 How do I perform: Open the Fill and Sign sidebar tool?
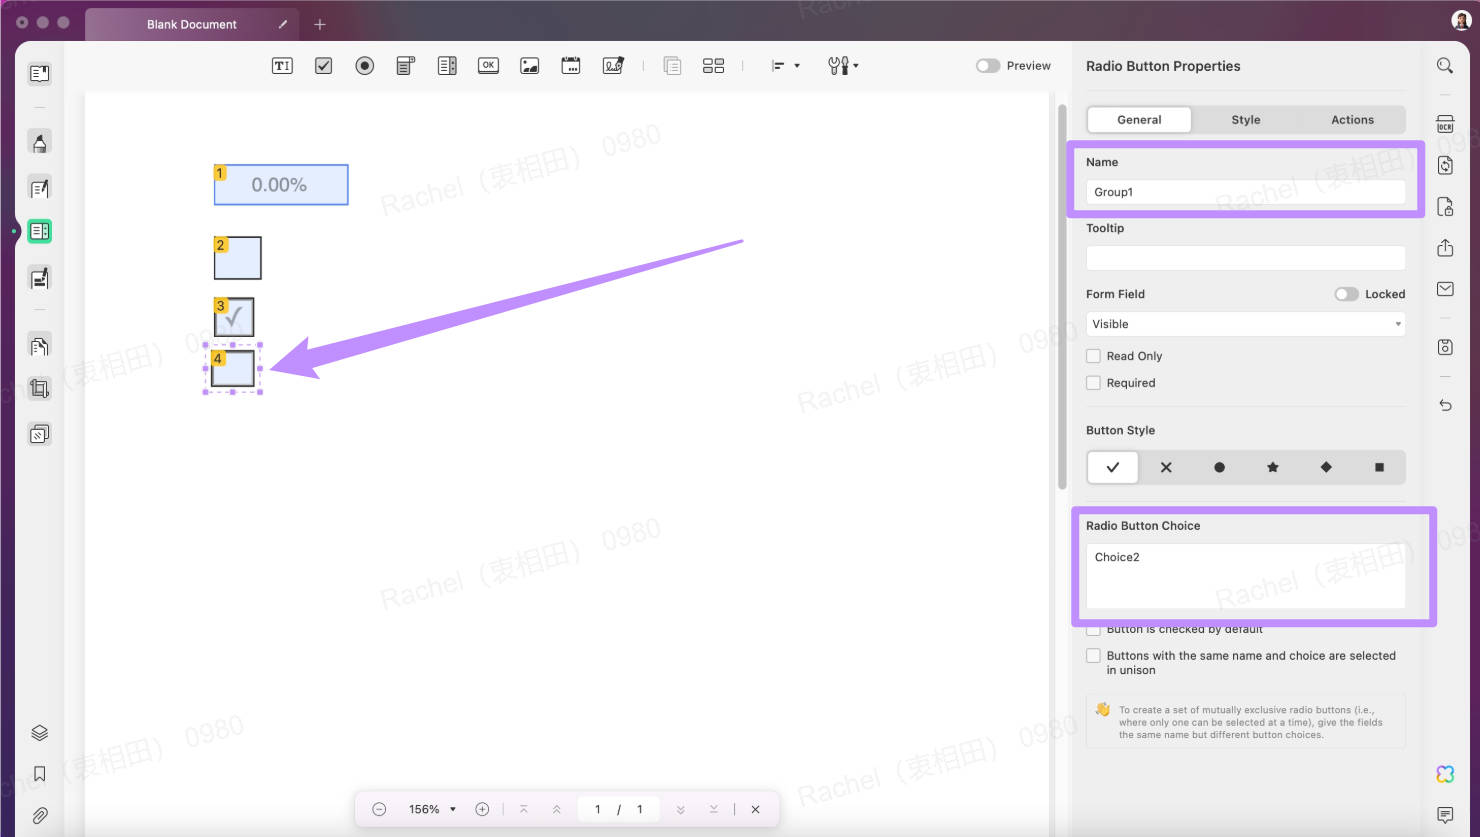(40, 278)
